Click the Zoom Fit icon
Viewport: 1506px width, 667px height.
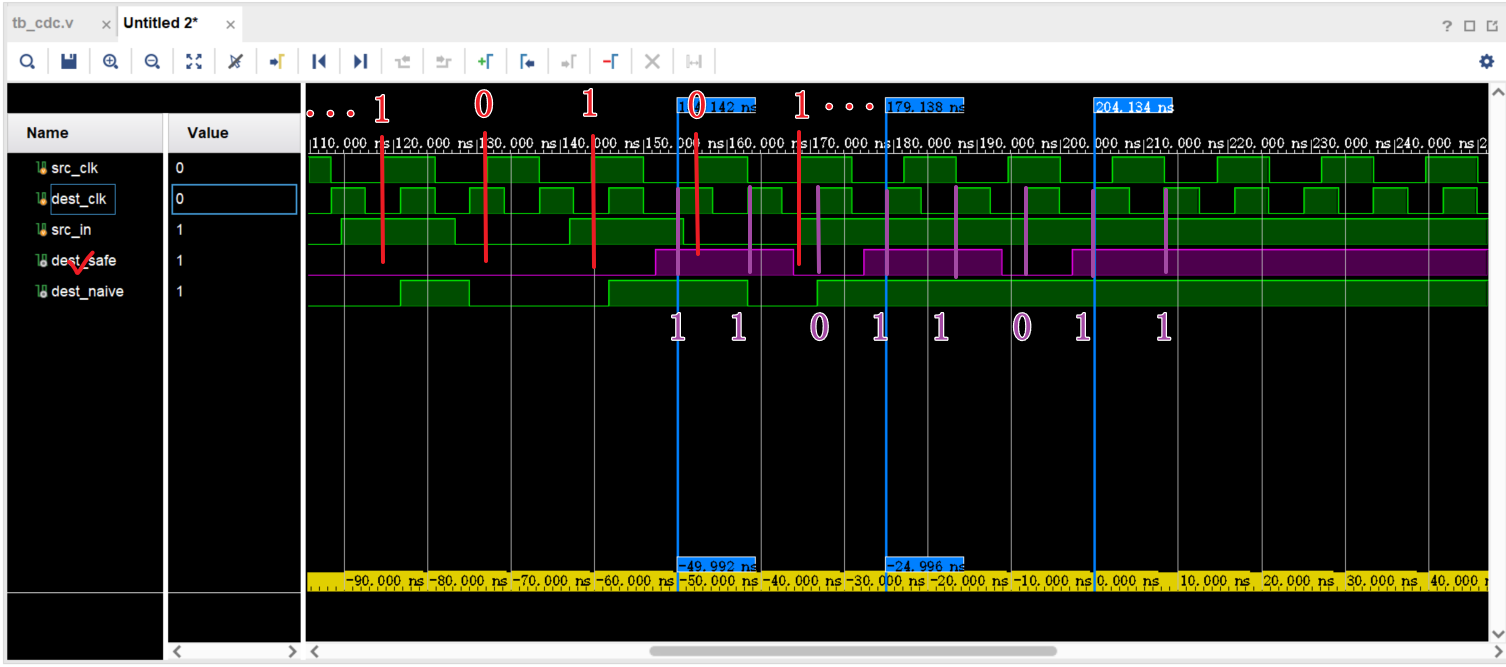[x=194, y=62]
